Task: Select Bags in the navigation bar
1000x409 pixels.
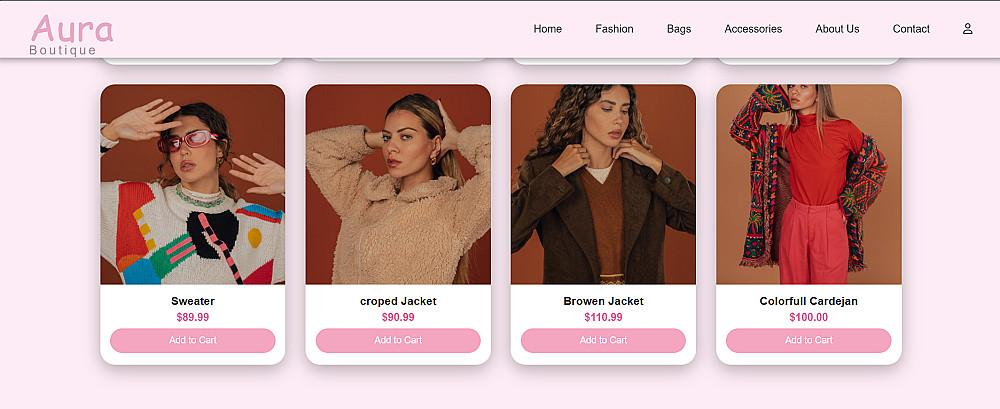Action: 679,29
